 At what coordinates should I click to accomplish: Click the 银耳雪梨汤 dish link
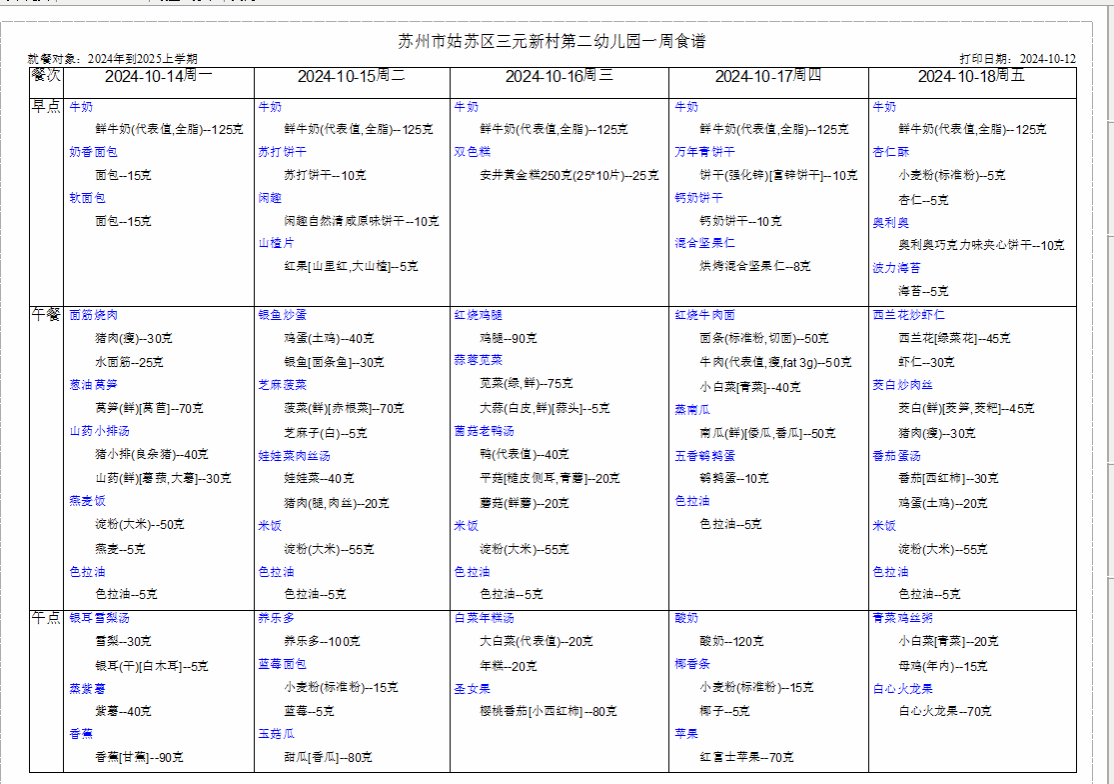pyautogui.click(x=99, y=618)
